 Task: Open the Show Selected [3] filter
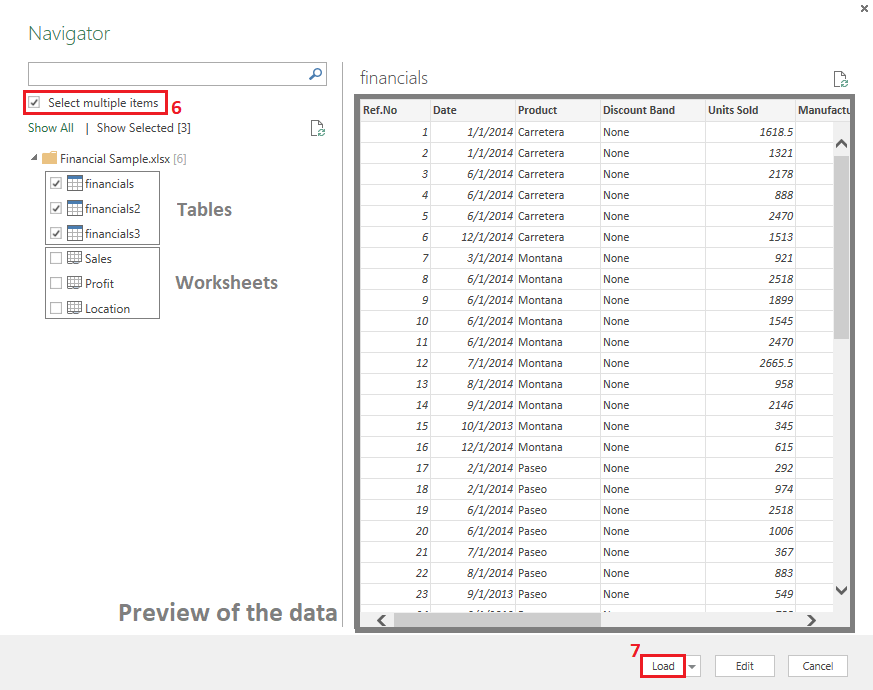pos(143,128)
